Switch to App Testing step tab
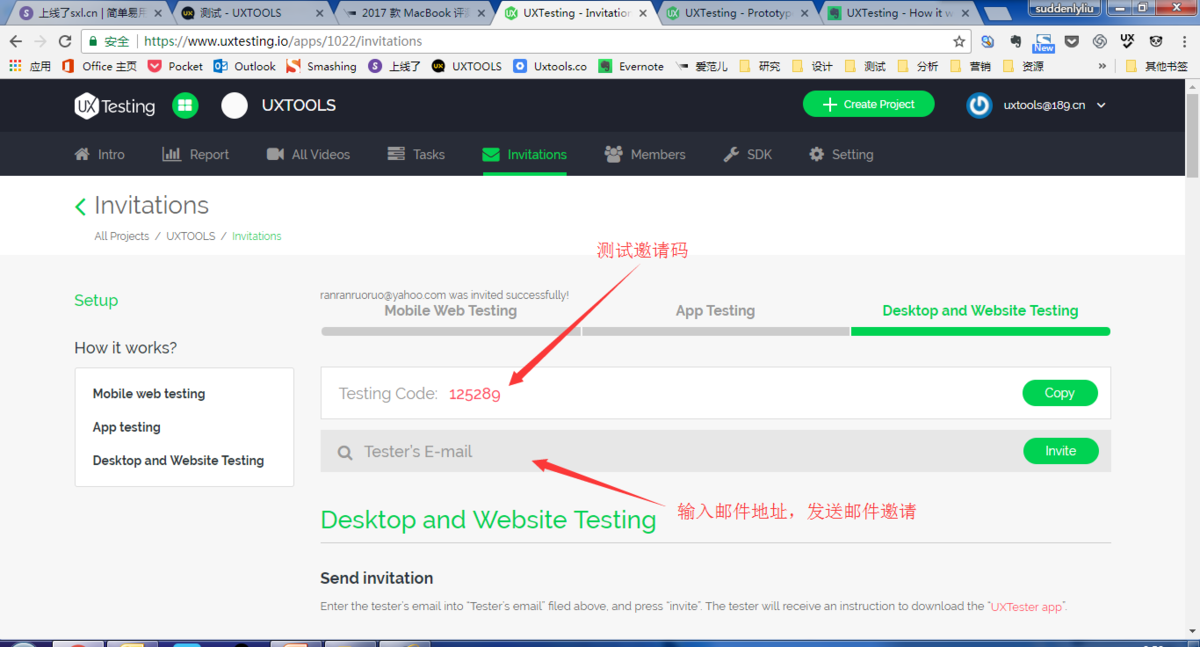Image resolution: width=1200 pixels, height=647 pixels. point(715,311)
